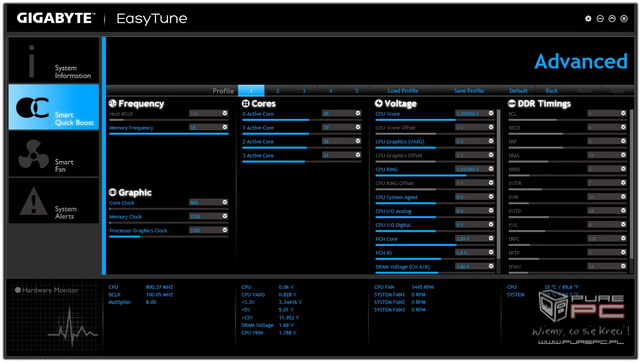The width and height of the screenshot is (640, 363).
Task: Click the Voltage list scrollbar
Action: 498,184
